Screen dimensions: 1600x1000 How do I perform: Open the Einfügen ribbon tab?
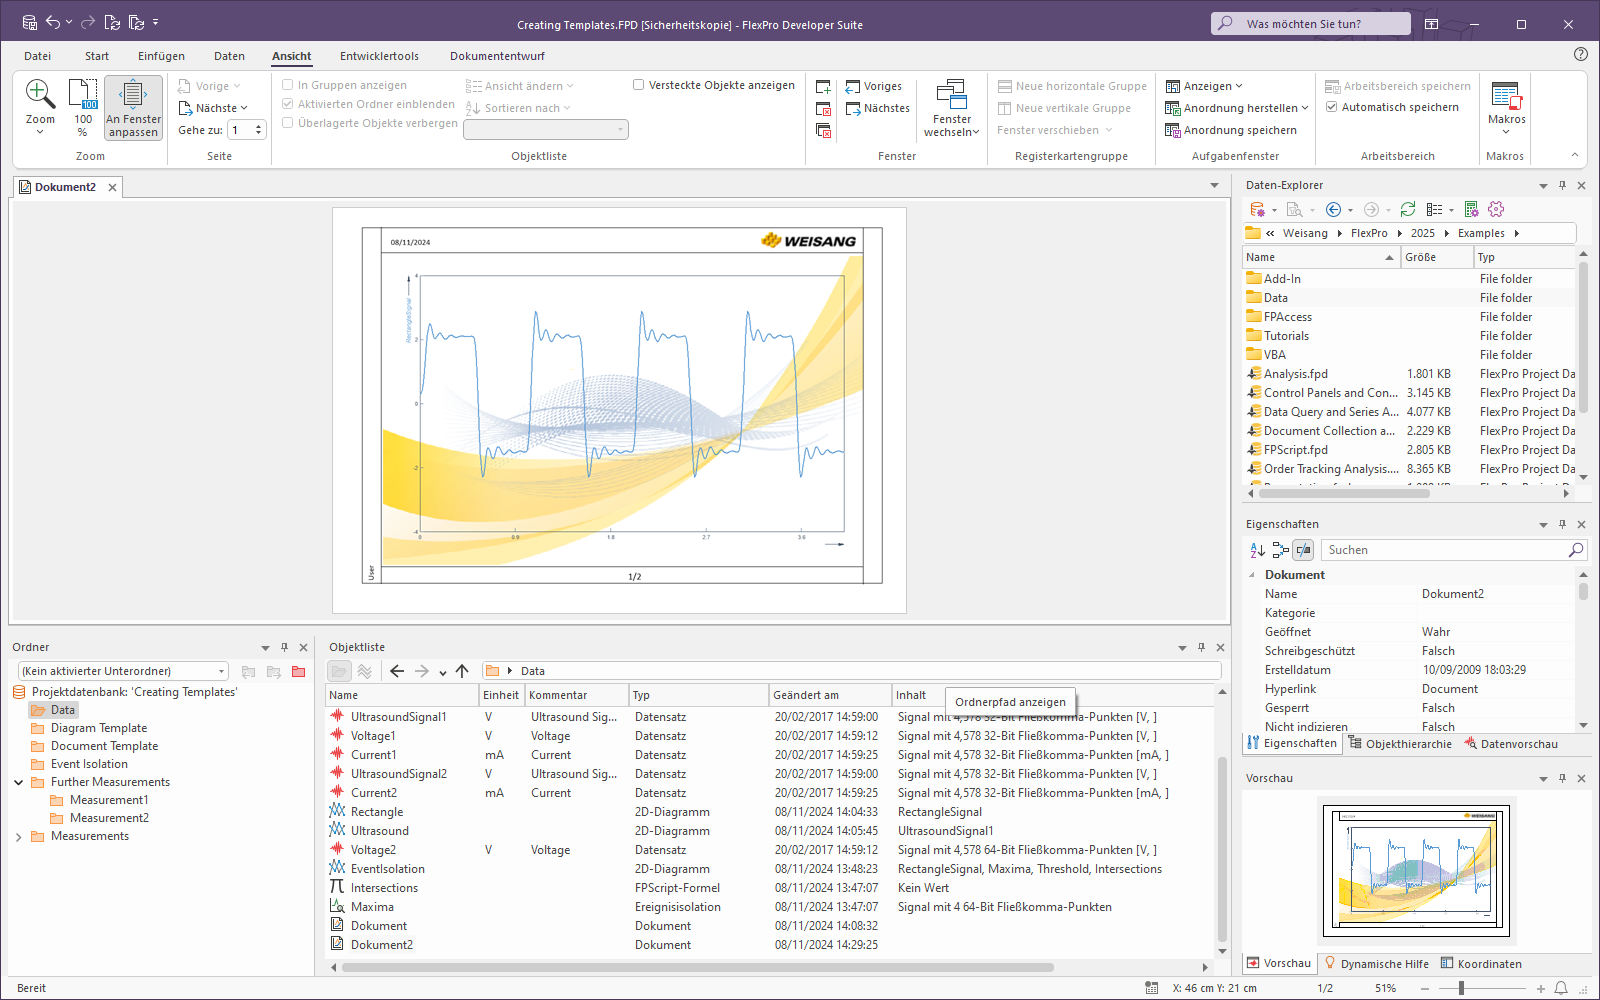161,56
